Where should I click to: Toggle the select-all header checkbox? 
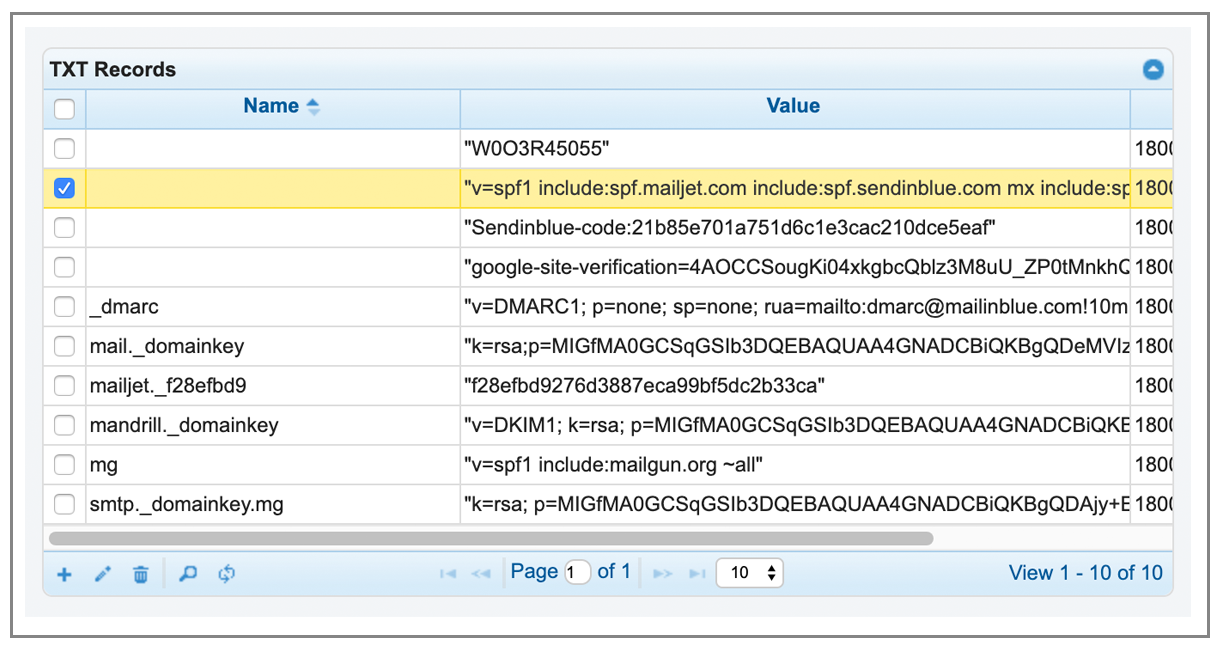(x=64, y=108)
